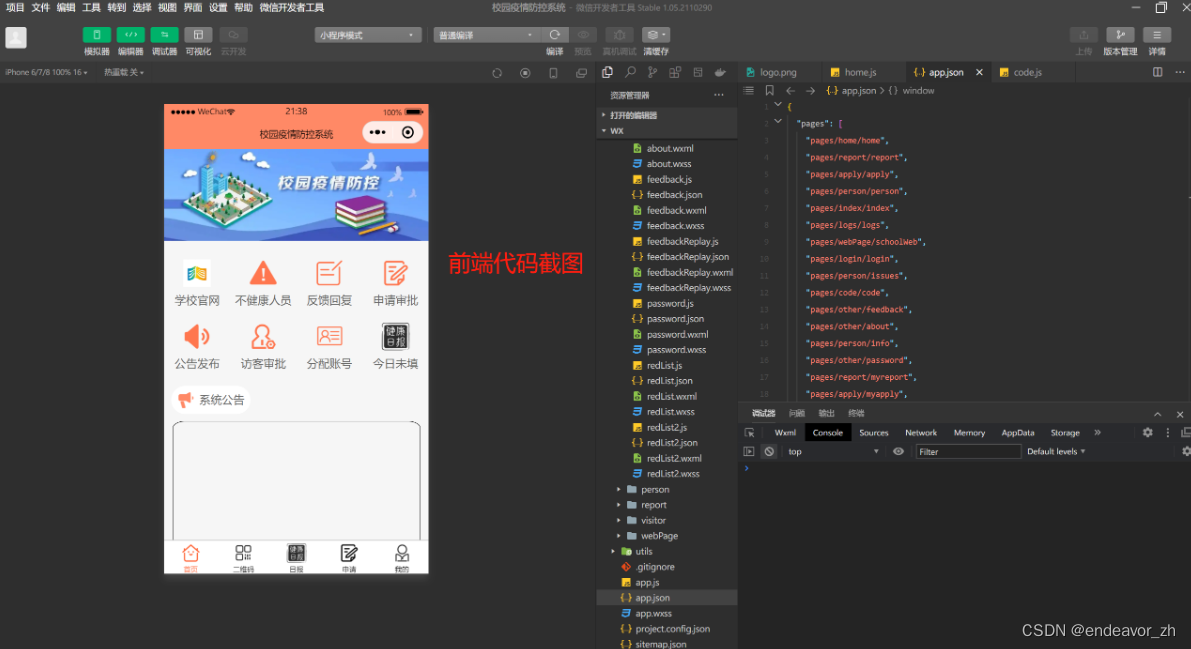Click the upload icon
Viewport: 1191px width, 649px height.
point(1084,35)
